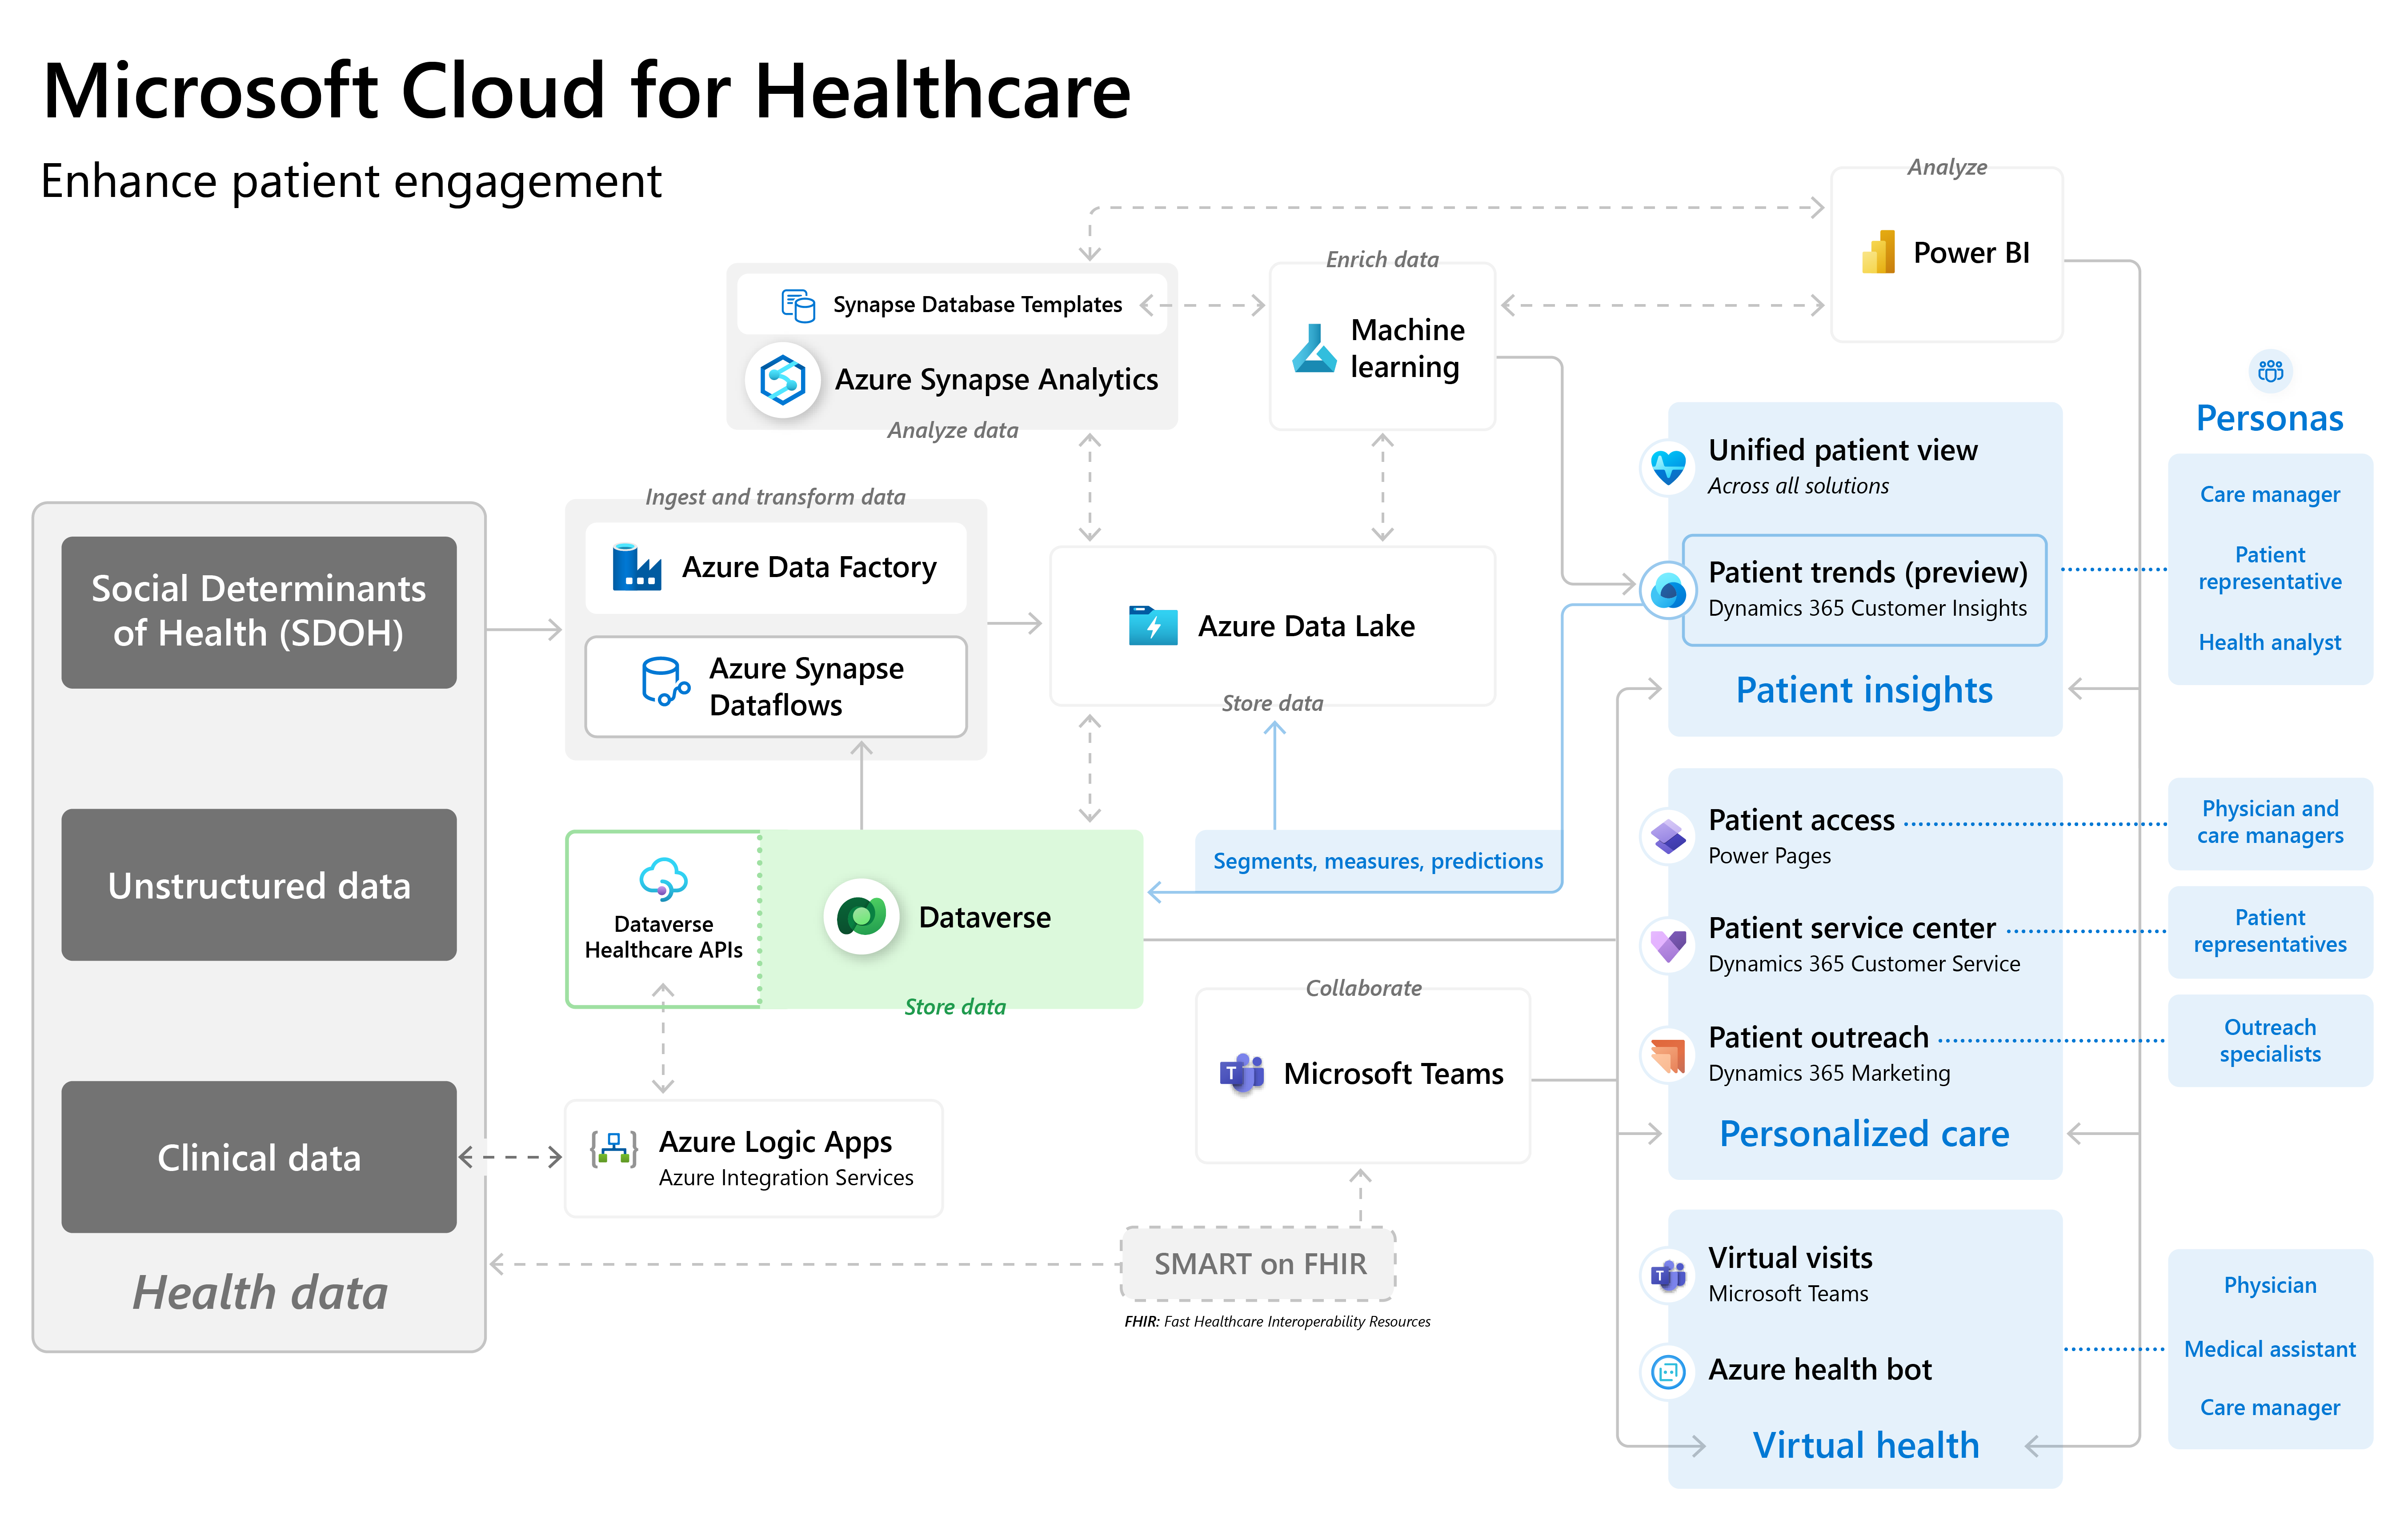
Task: Click the Collaborate caption above Teams
Action: 1363,988
